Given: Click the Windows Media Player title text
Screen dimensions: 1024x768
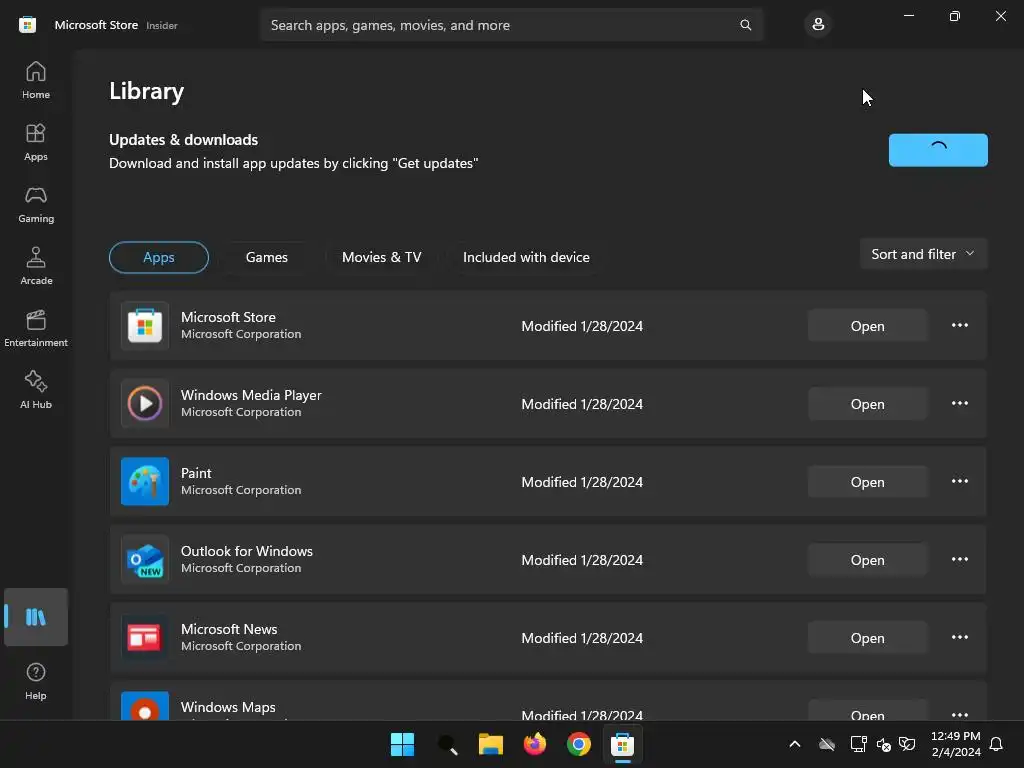Looking at the screenshot, I should coord(251,395).
